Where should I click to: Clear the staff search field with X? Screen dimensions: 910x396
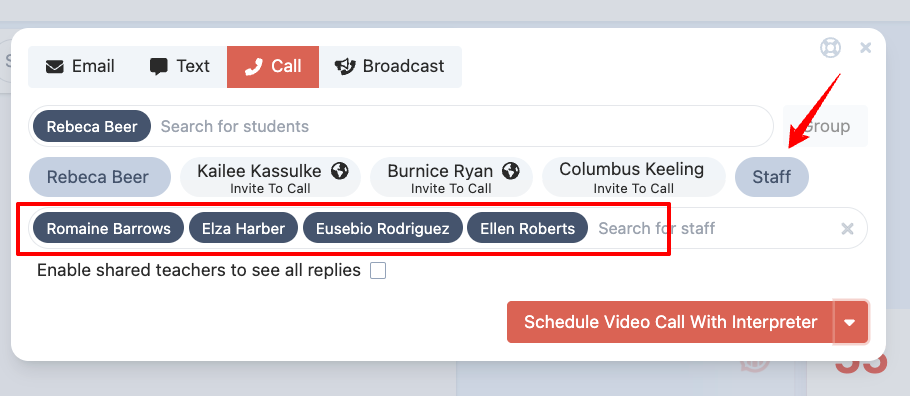coord(847,229)
